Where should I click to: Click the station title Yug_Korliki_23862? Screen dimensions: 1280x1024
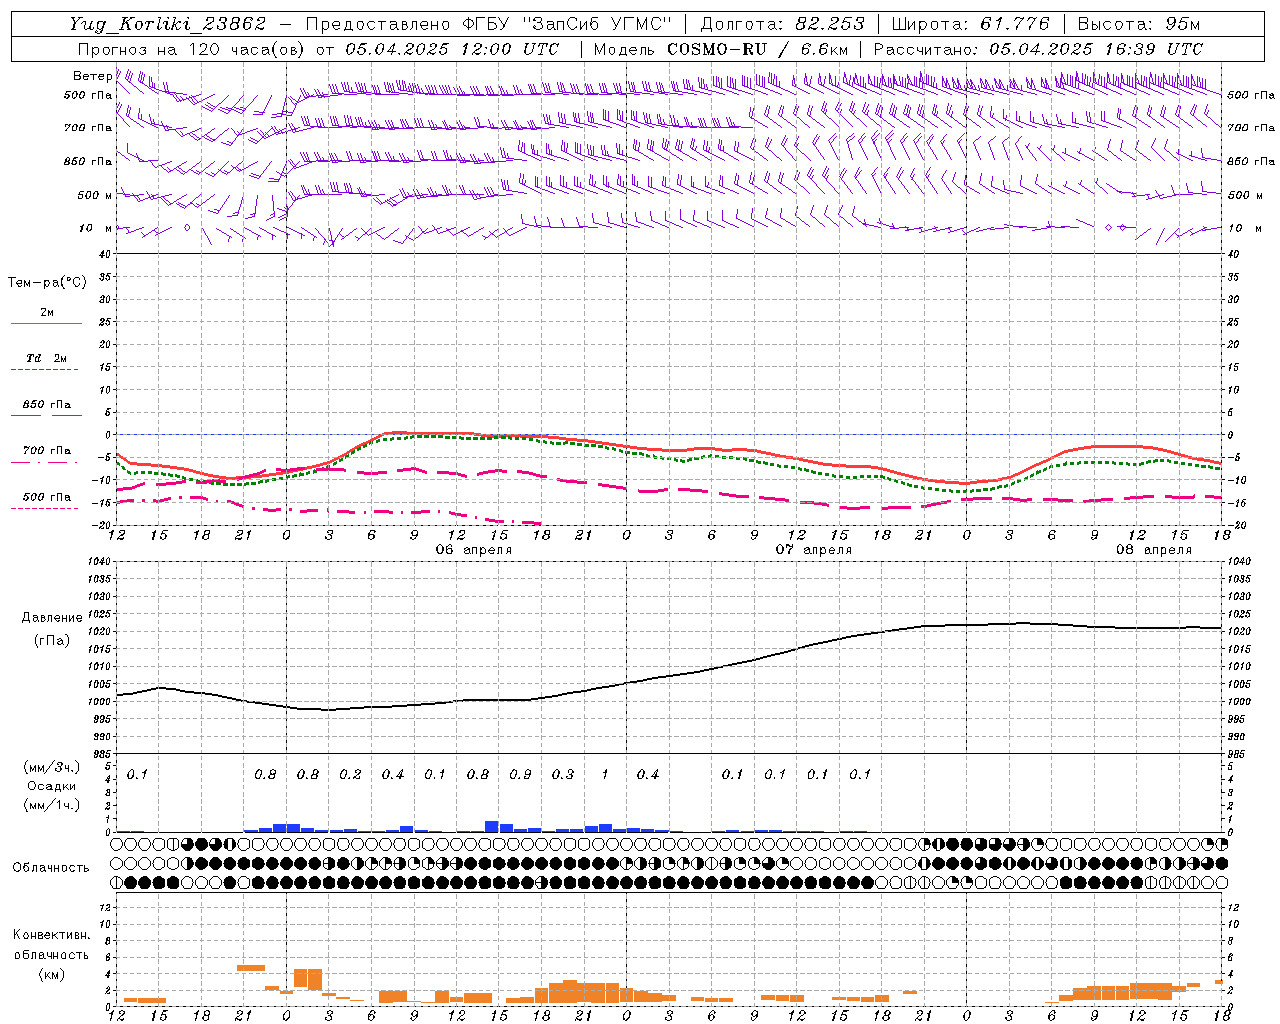click(168, 24)
